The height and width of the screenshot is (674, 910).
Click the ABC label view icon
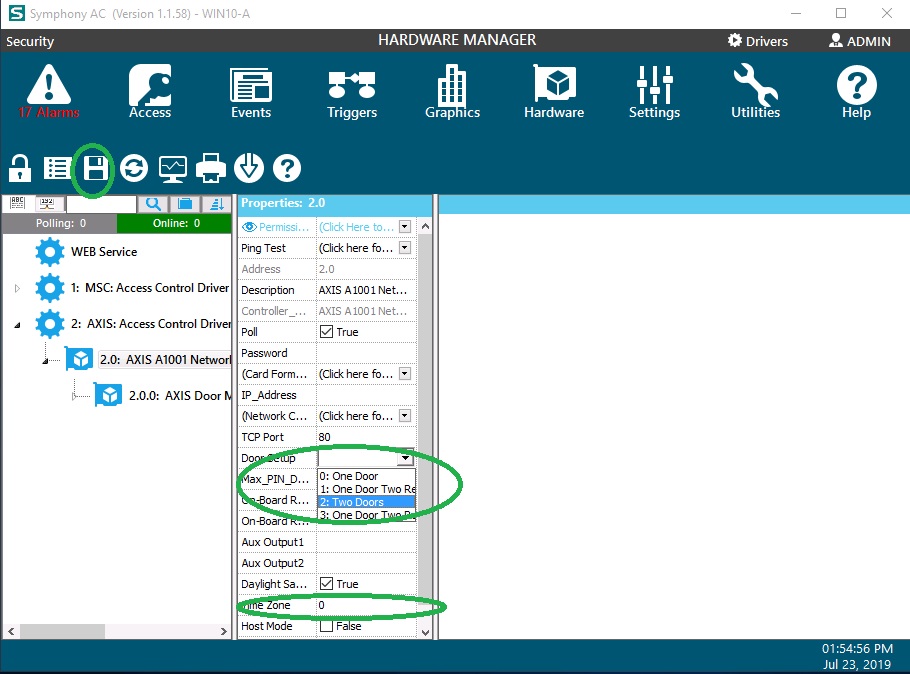[18, 203]
